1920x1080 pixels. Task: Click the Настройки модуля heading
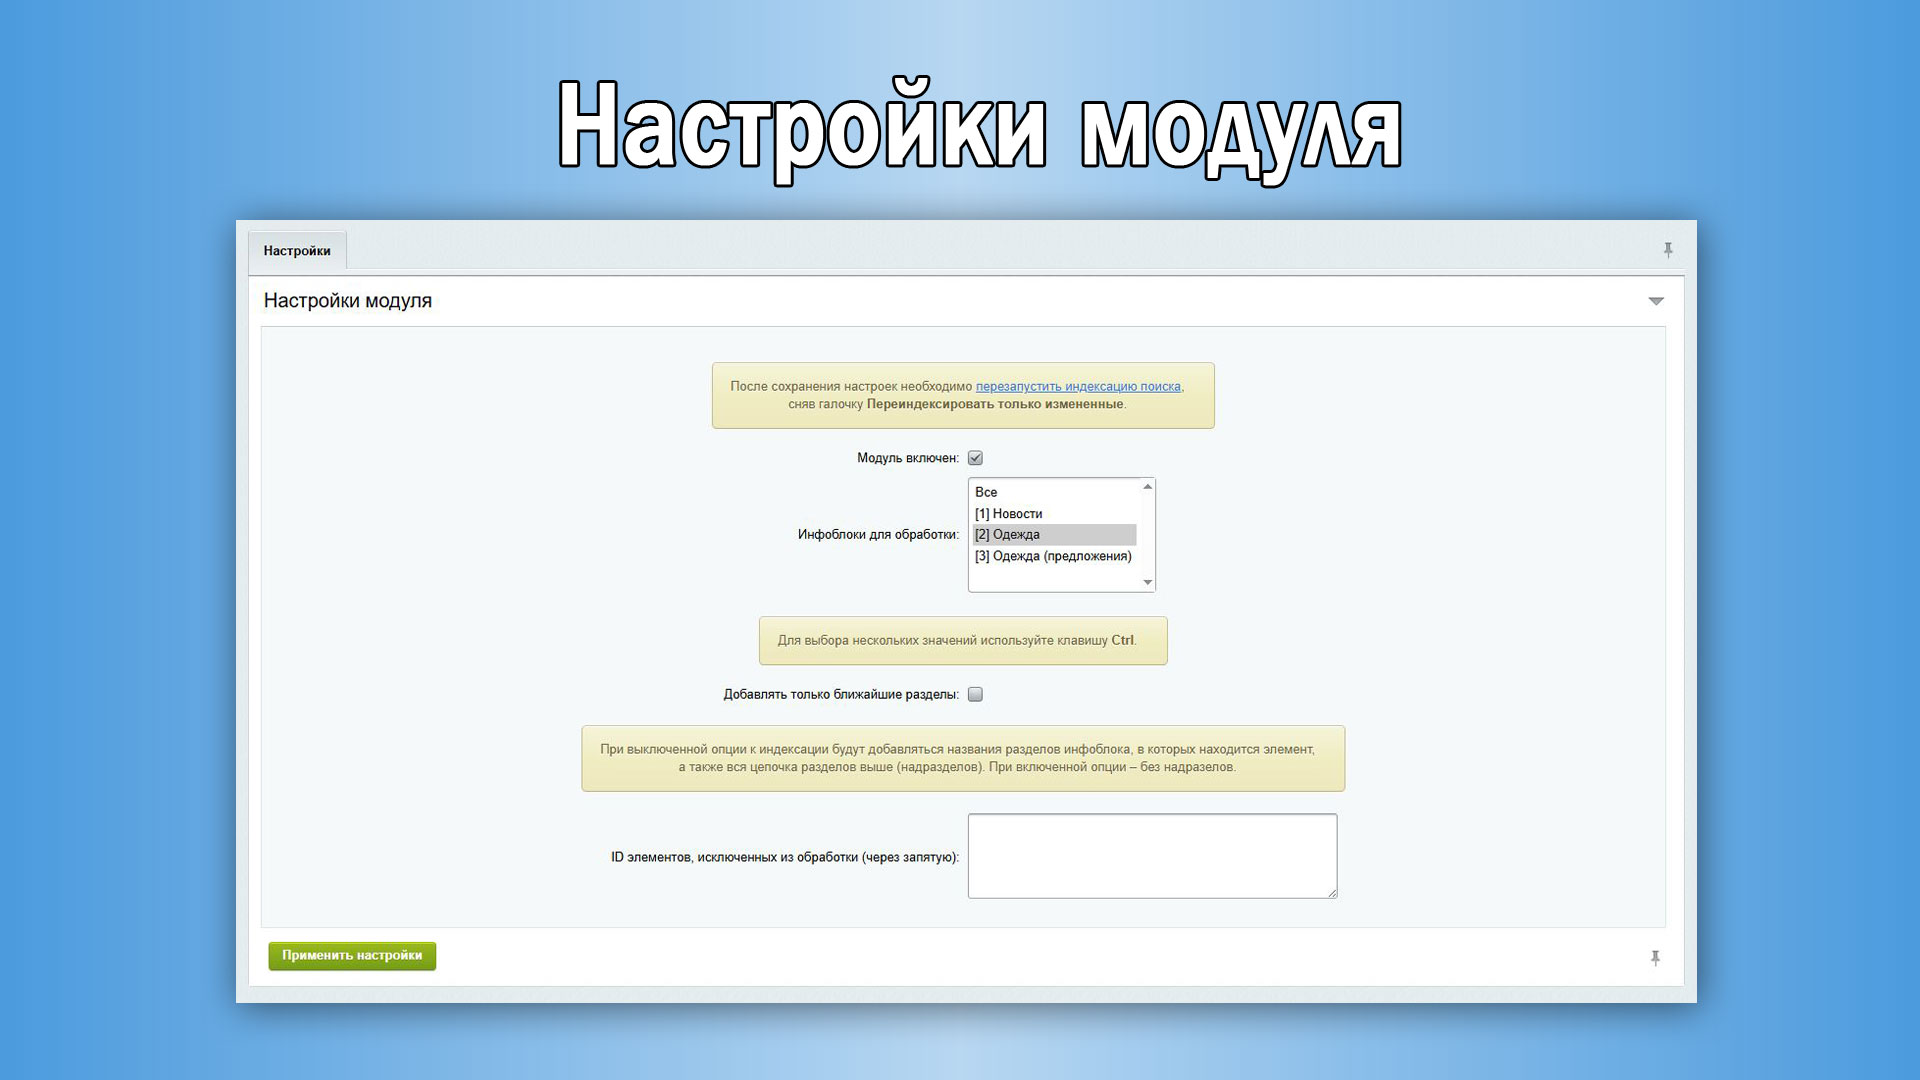348,300
